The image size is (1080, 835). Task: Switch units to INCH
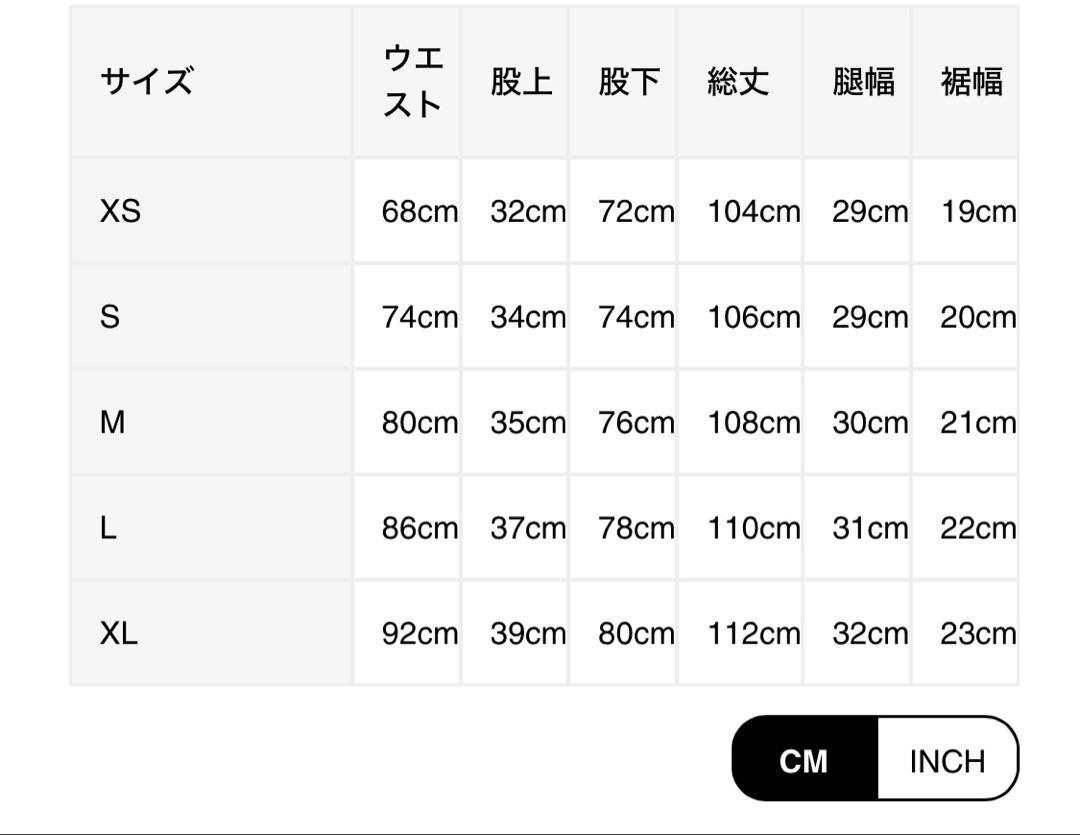(x=947, y=759)
